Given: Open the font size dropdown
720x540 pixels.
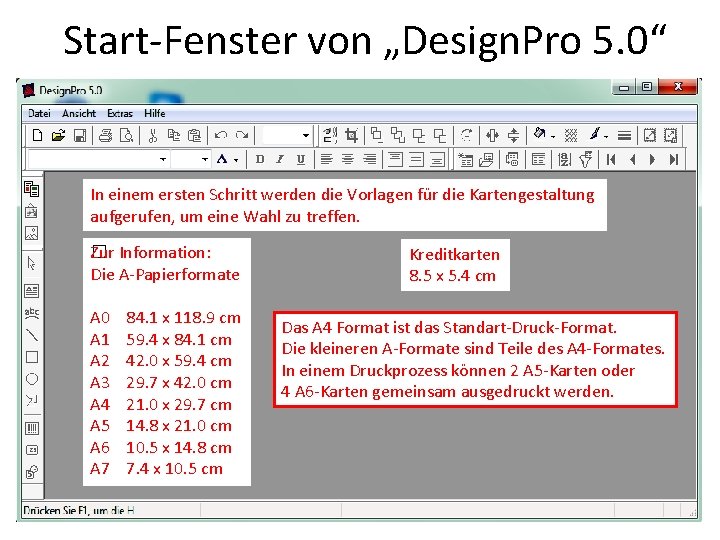Looking at the screenshot, I should pyautogui.click(x=205, y=159).
